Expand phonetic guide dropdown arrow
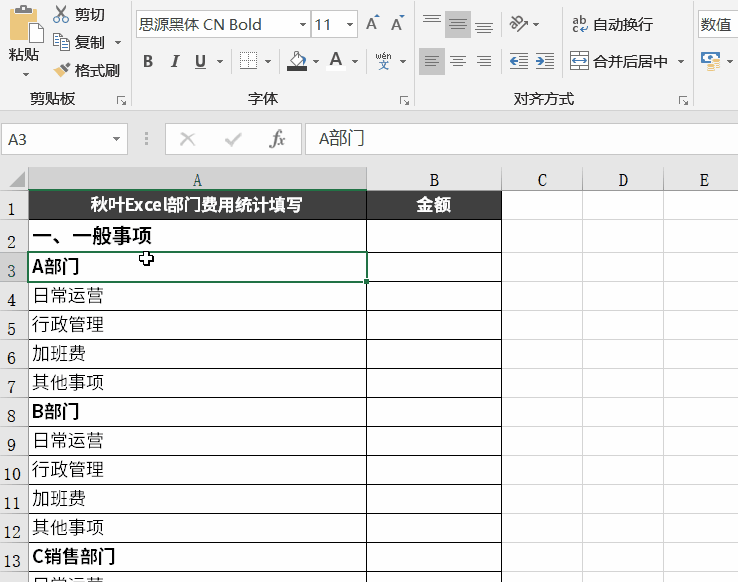Image resolution: width=738 pixels, height=582 pixels. (403, 62)
